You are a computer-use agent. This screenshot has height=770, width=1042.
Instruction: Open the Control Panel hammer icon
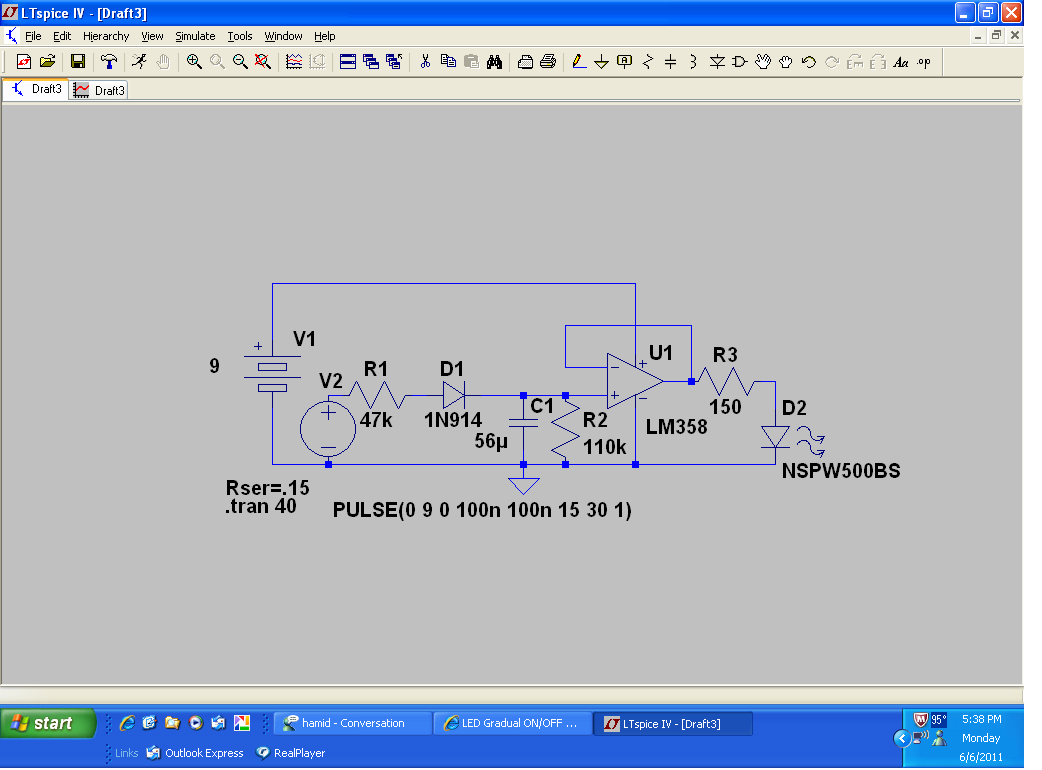(x=109, y=62)
